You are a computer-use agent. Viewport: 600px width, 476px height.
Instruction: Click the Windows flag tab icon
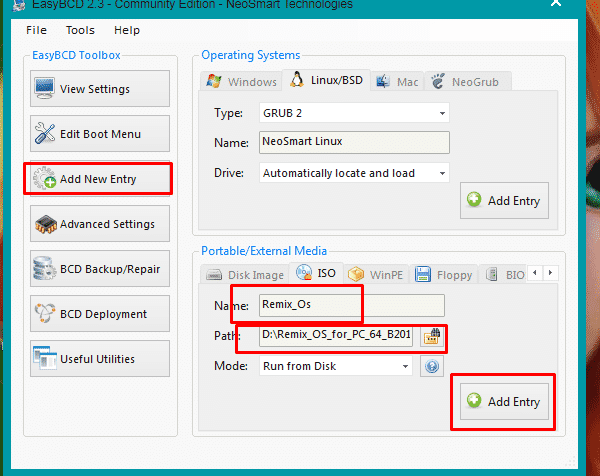(214, 82)
